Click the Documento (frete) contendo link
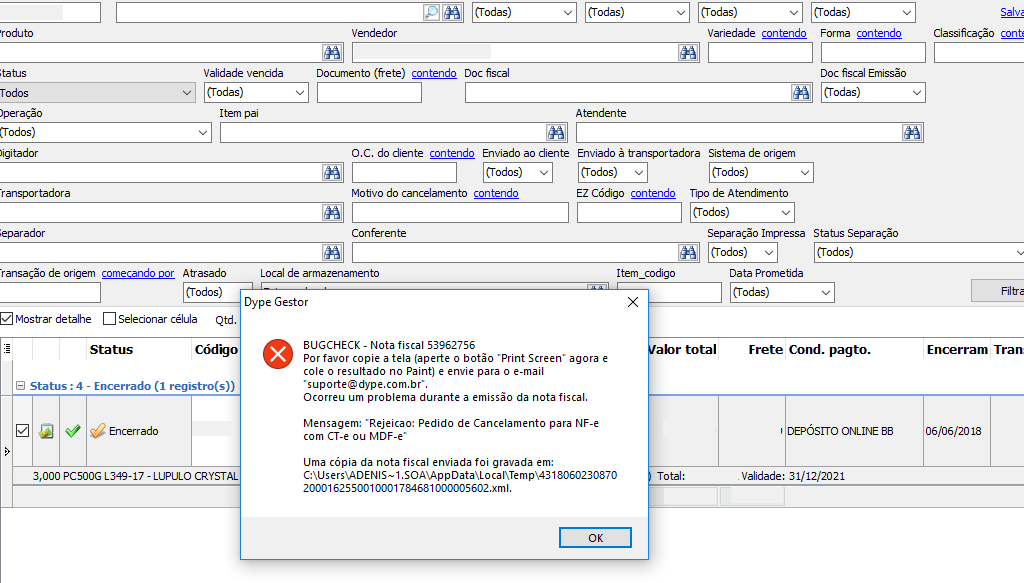The image size is (1024, 583). [434, 73]
